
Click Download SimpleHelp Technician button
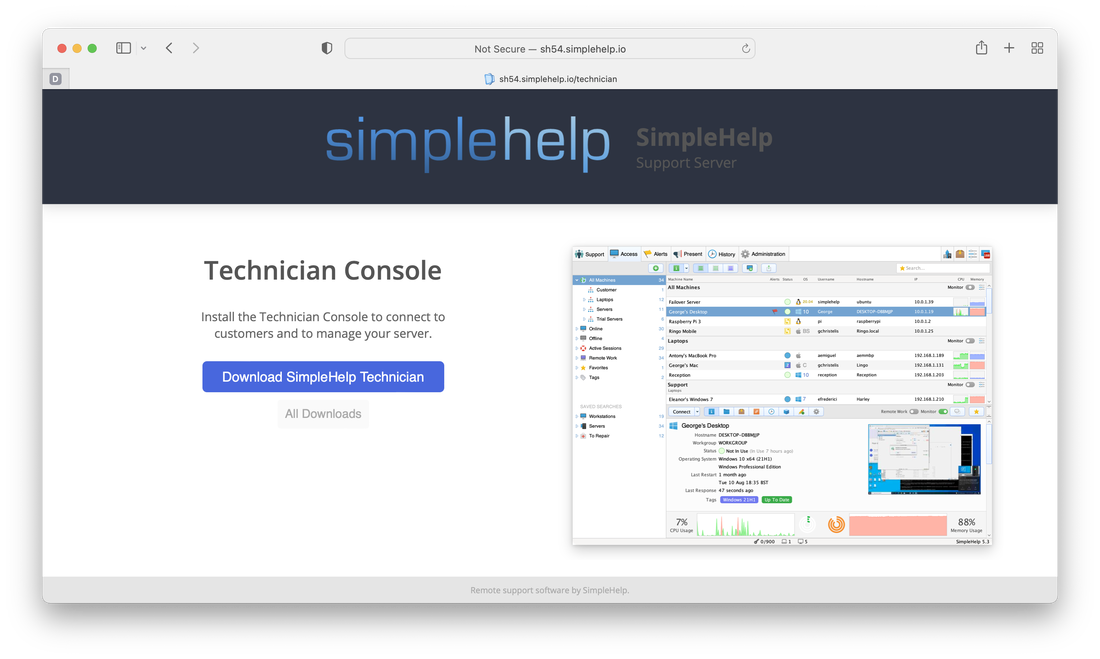[323, 377]
